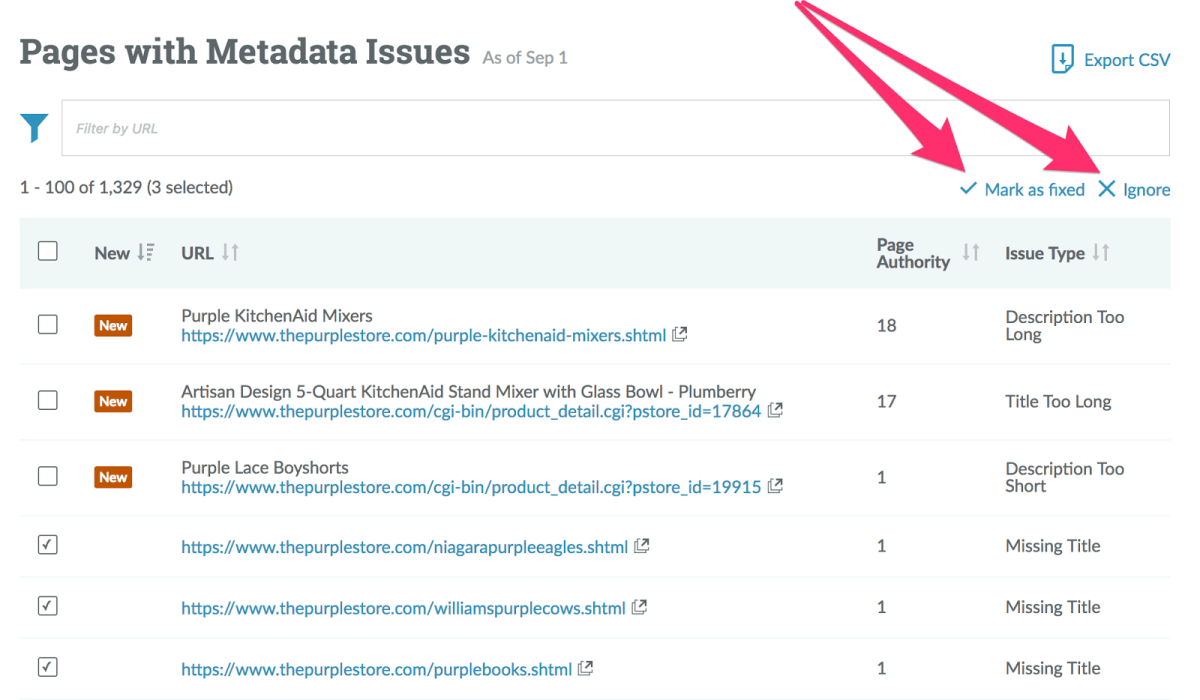Click New badge on Purple KitchenAid Mixers row
Screen dimensions: 1200x700
click(113, 325)
